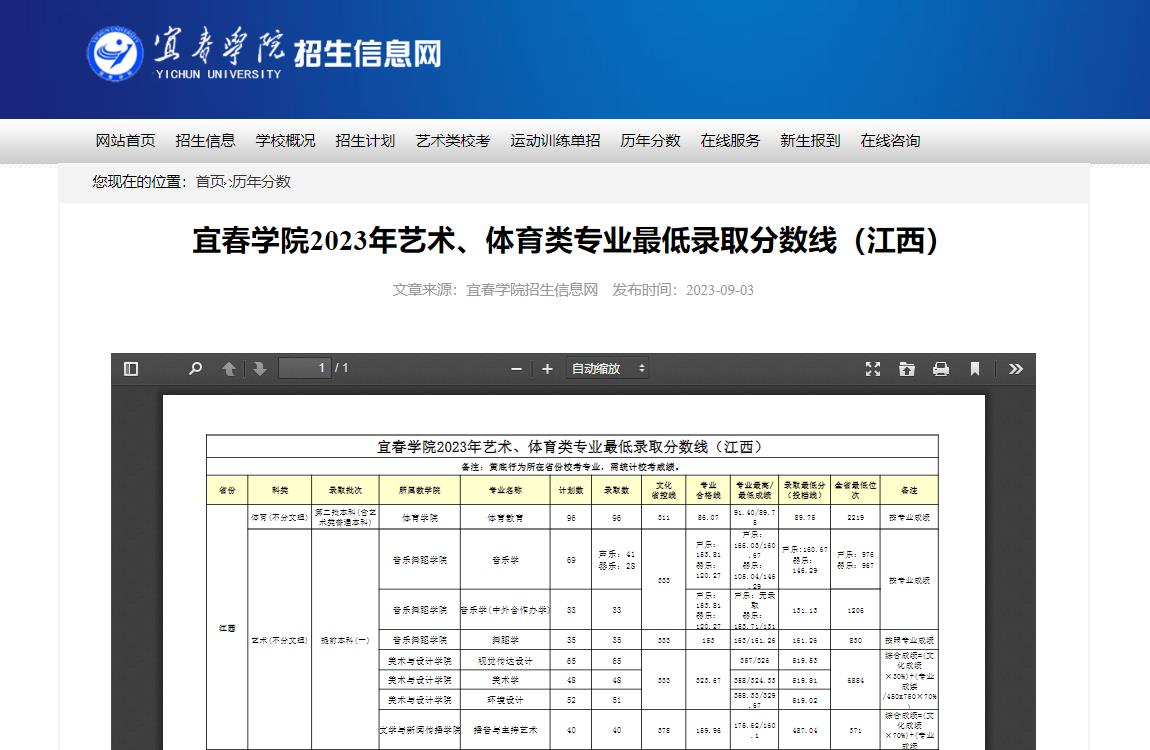Click the PDF table title row

(572, 446)
